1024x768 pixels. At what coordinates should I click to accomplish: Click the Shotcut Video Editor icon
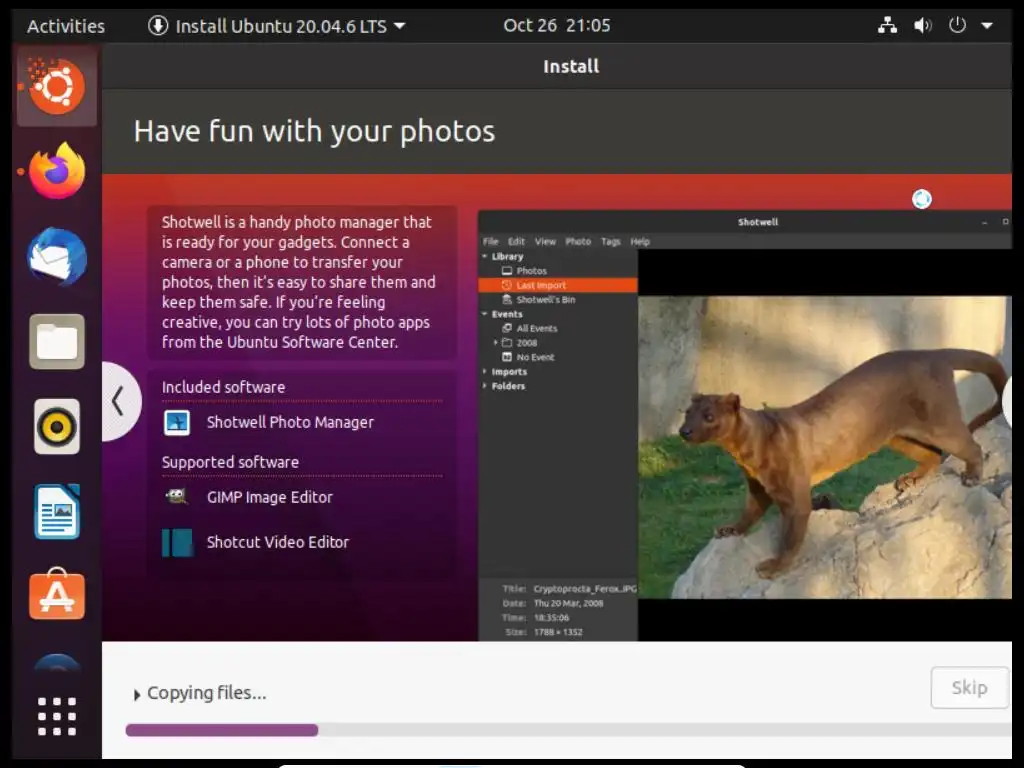(x=177, y=542)
